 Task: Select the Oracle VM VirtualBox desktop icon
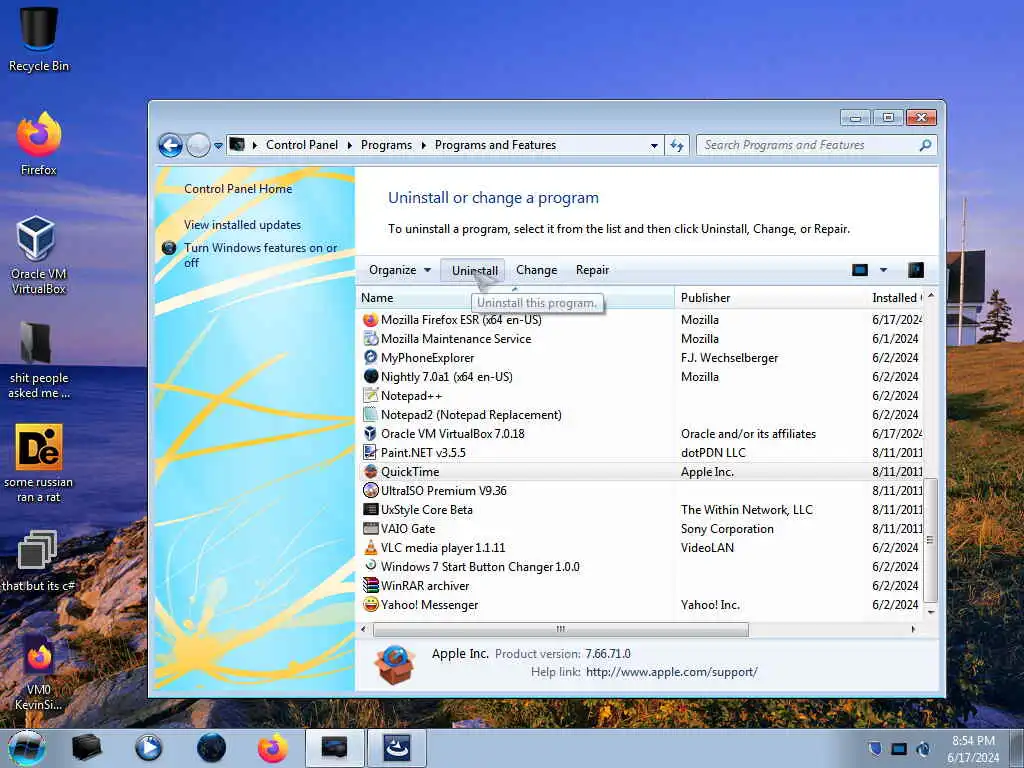[x=39, y=255]
